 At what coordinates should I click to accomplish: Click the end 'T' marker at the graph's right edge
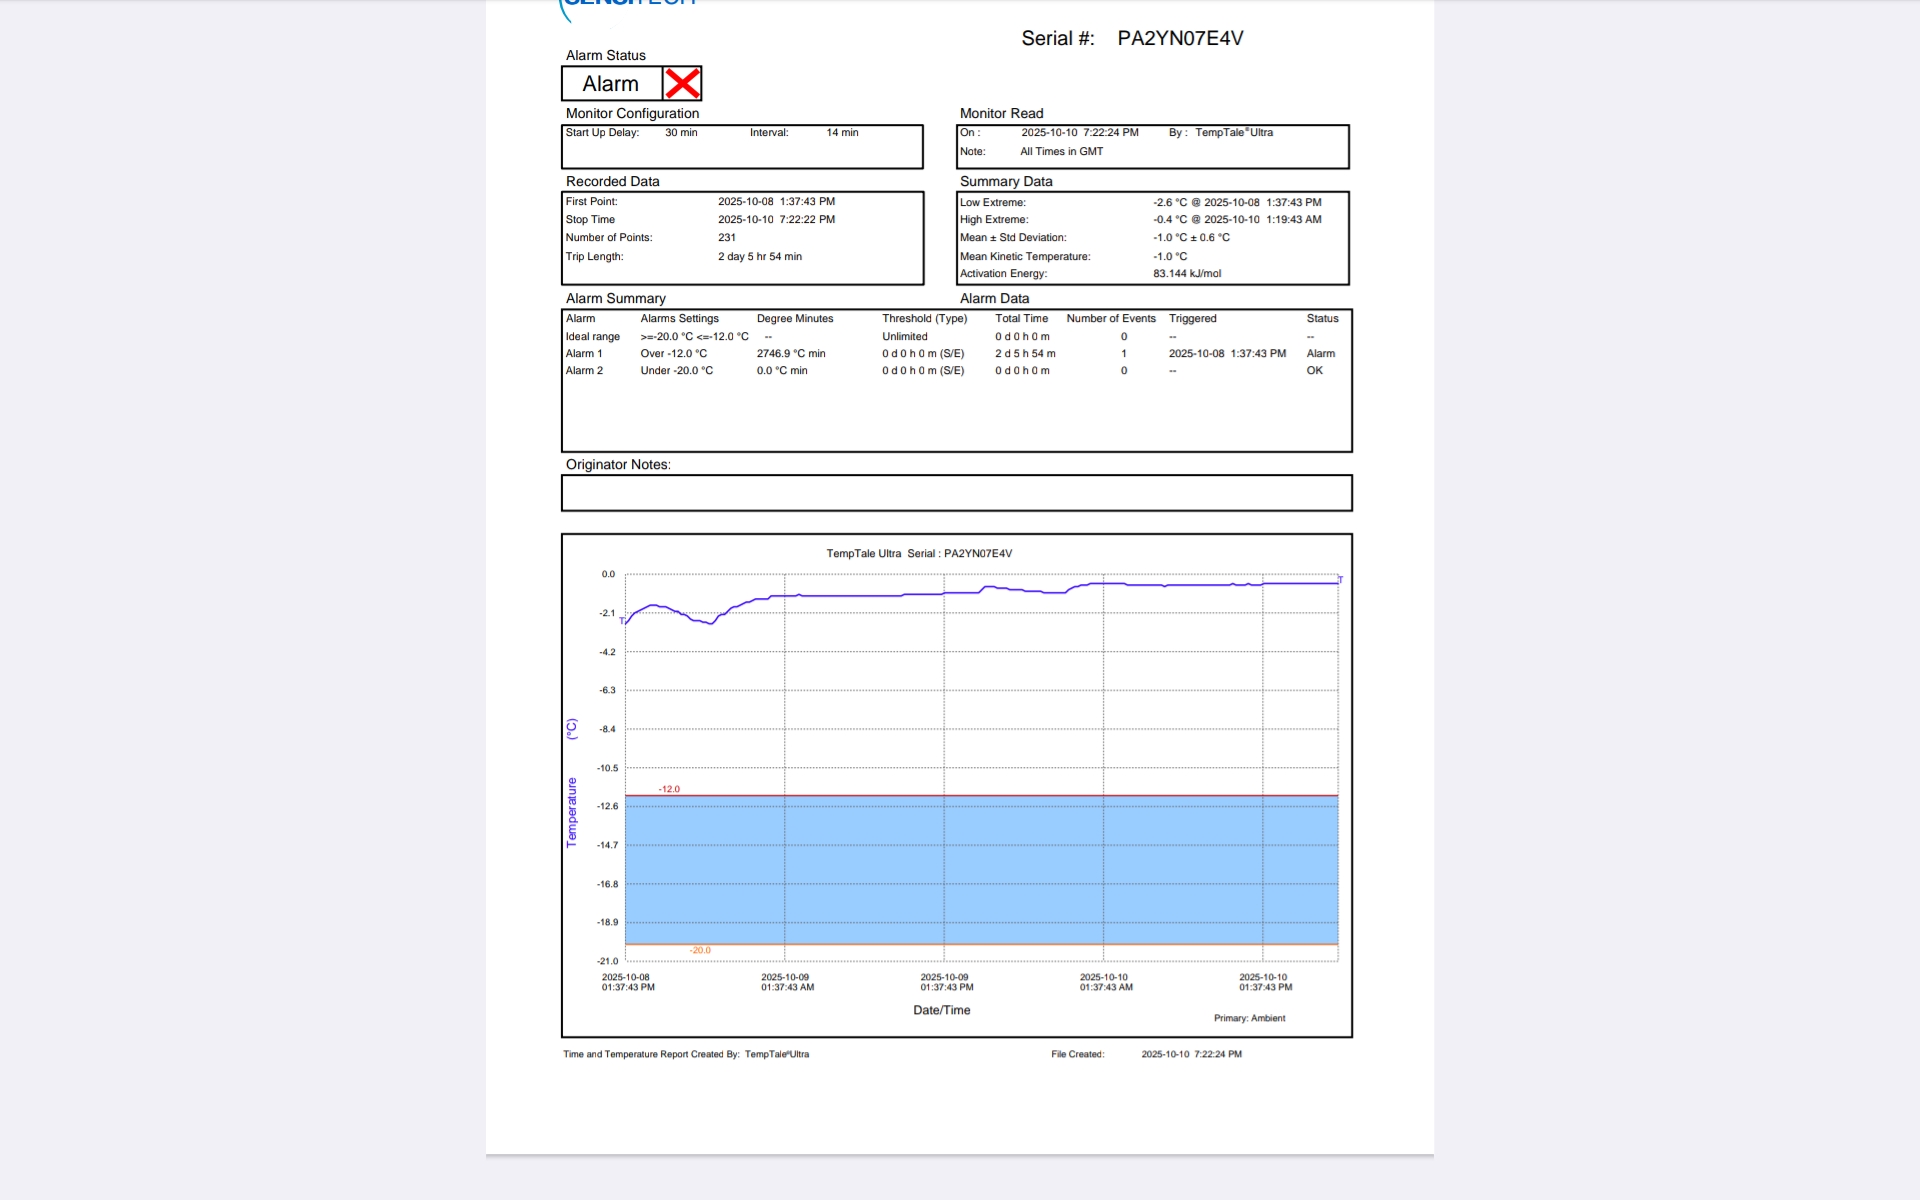[x=1341, y=580]
